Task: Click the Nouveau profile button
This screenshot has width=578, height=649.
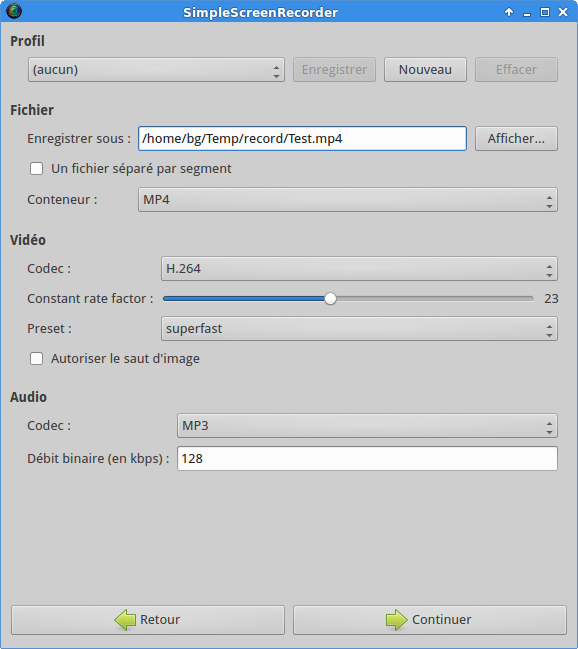Action: click(x=425, y=70)
